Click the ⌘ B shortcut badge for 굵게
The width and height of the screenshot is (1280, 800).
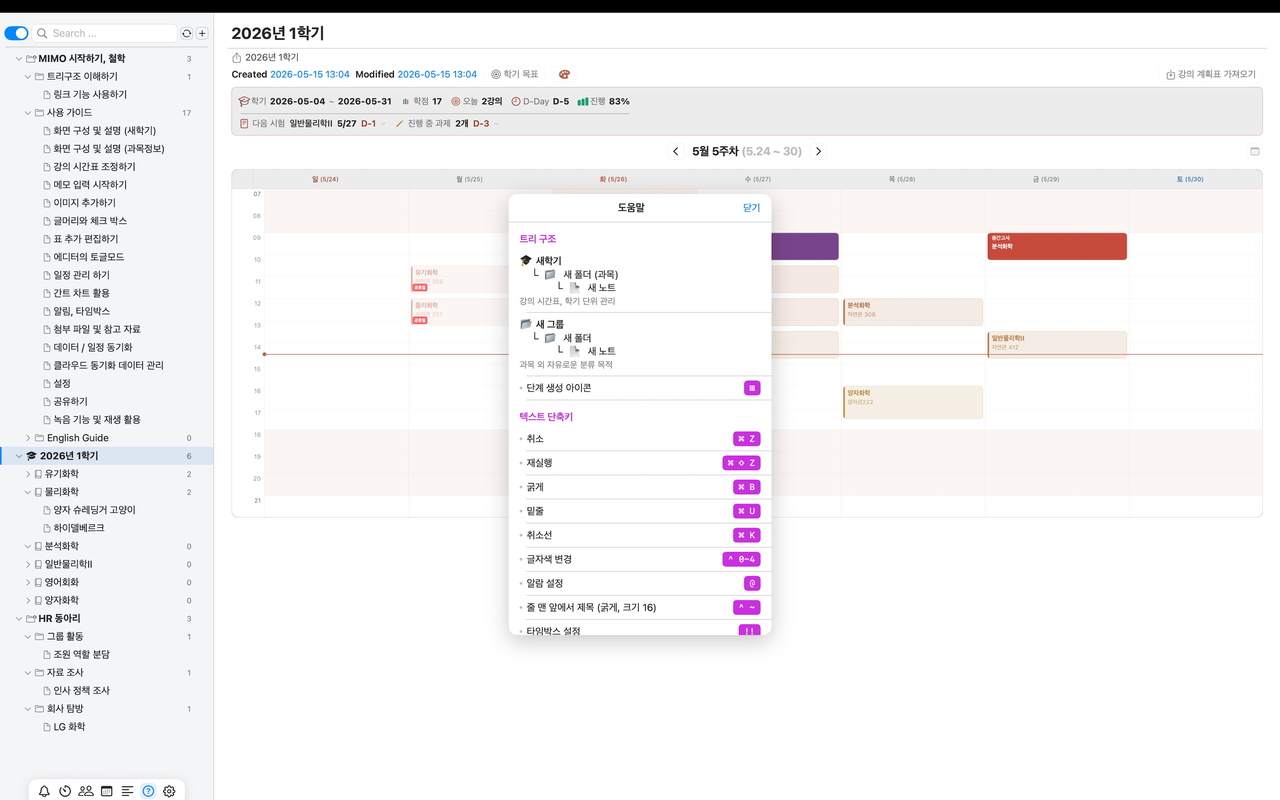(747, 487)
